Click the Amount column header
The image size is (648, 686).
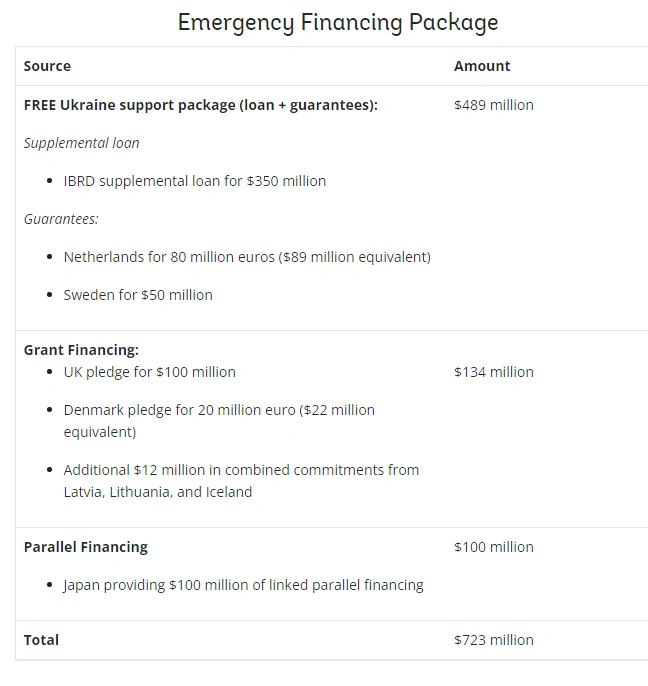[x=482, y=66]
